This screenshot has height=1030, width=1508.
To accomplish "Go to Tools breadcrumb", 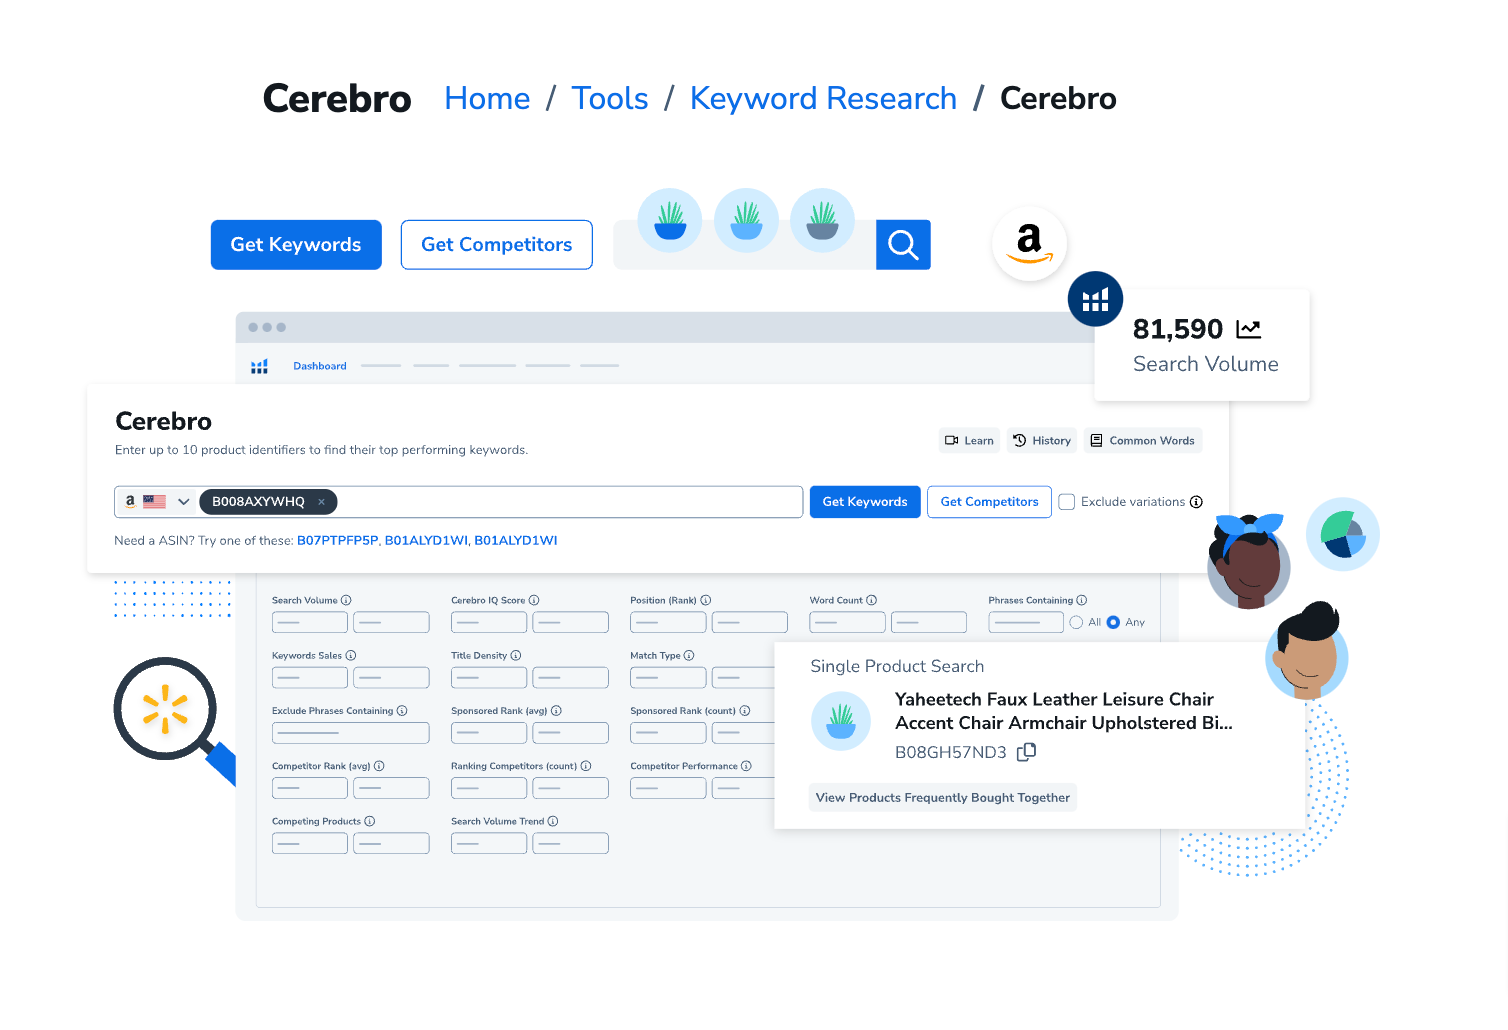I will [610, 98].
